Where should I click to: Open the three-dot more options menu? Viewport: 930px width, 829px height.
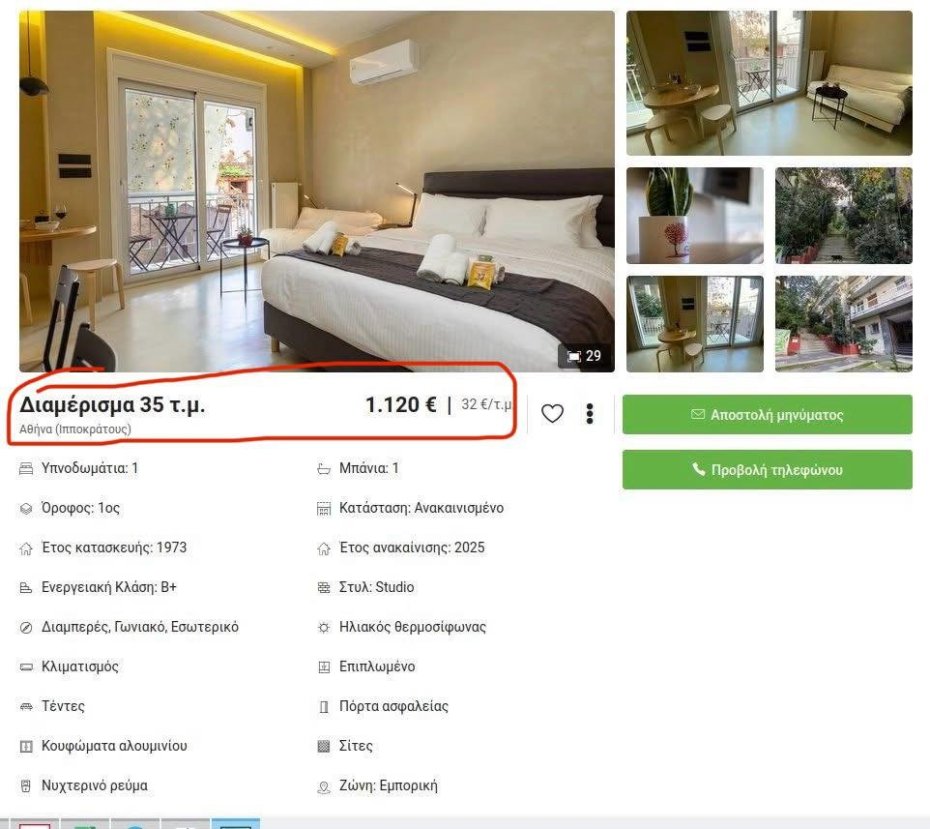[590, 413]
